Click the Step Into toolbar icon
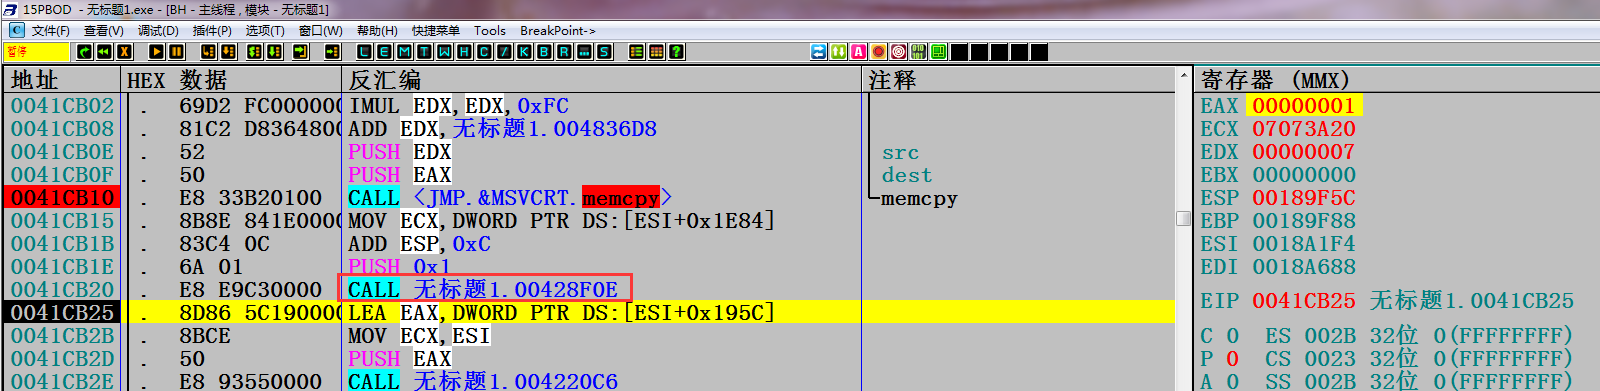This screenshot has height=391, width=1600. click(x=209, y=51)
